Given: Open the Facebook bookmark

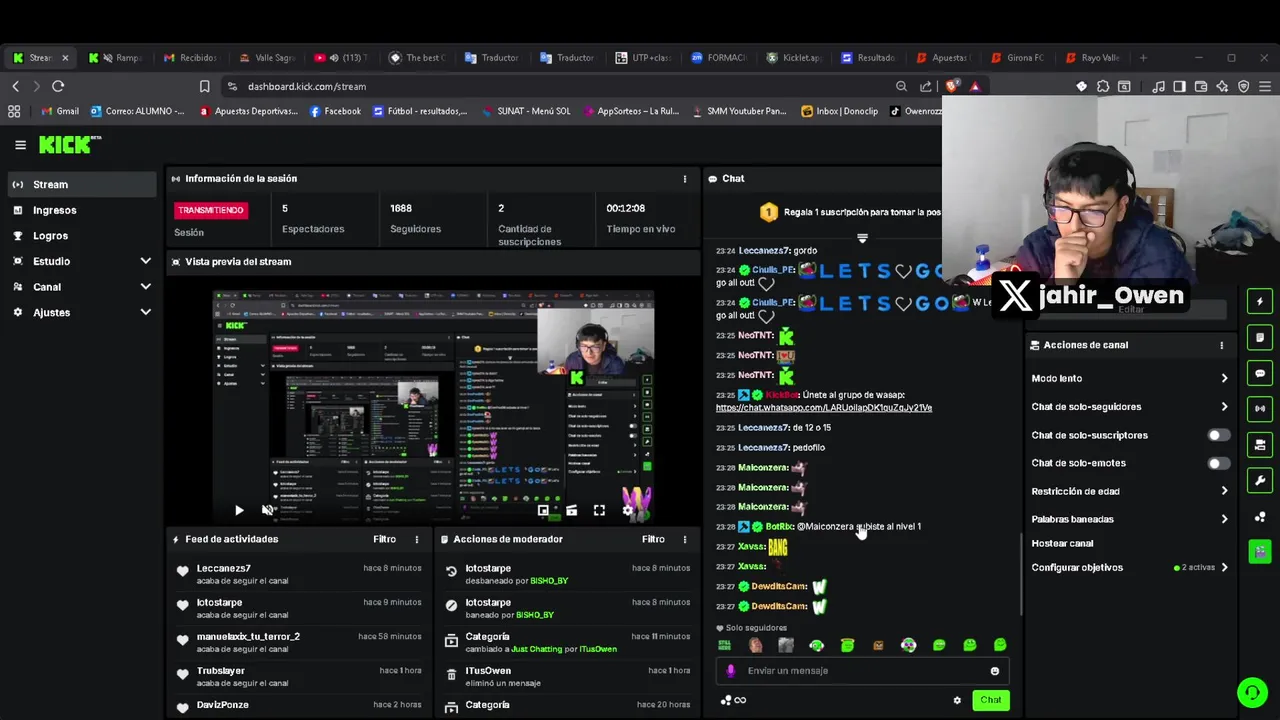Looking at the screenshot, I should tap(335, 111).
